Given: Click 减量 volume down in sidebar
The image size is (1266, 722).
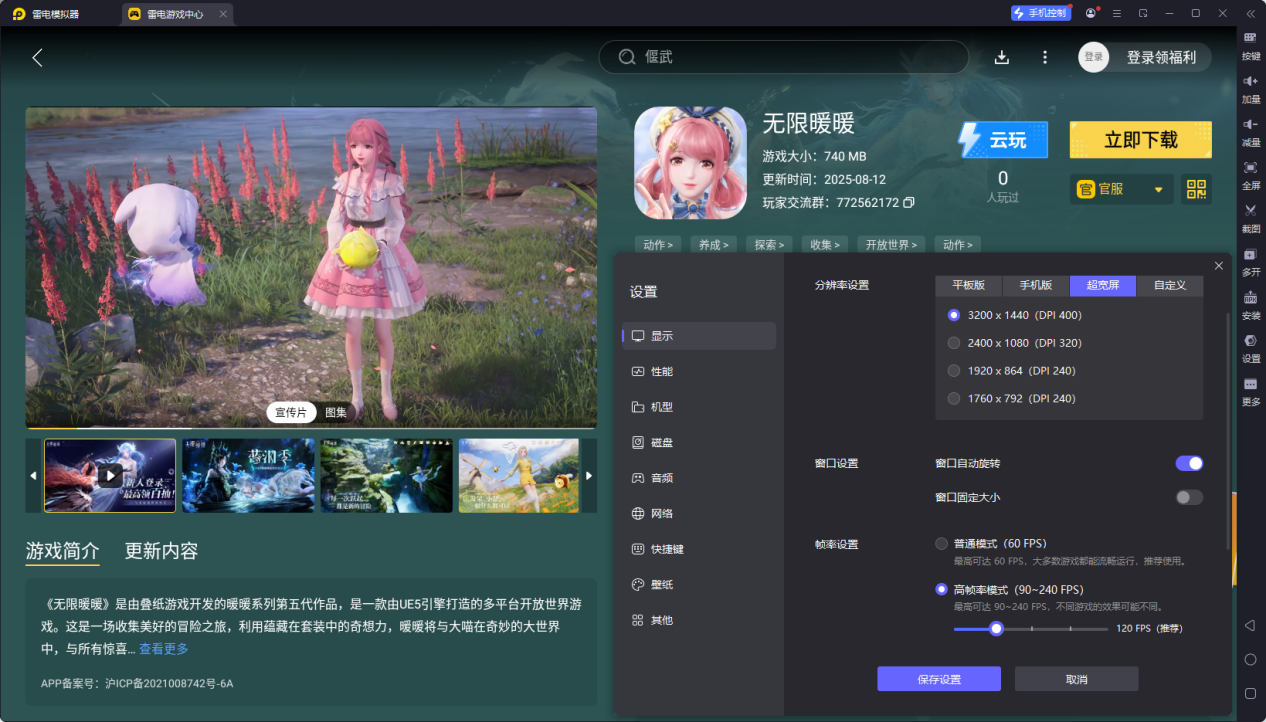Looking at the screenshot, I should point(1250,131).
